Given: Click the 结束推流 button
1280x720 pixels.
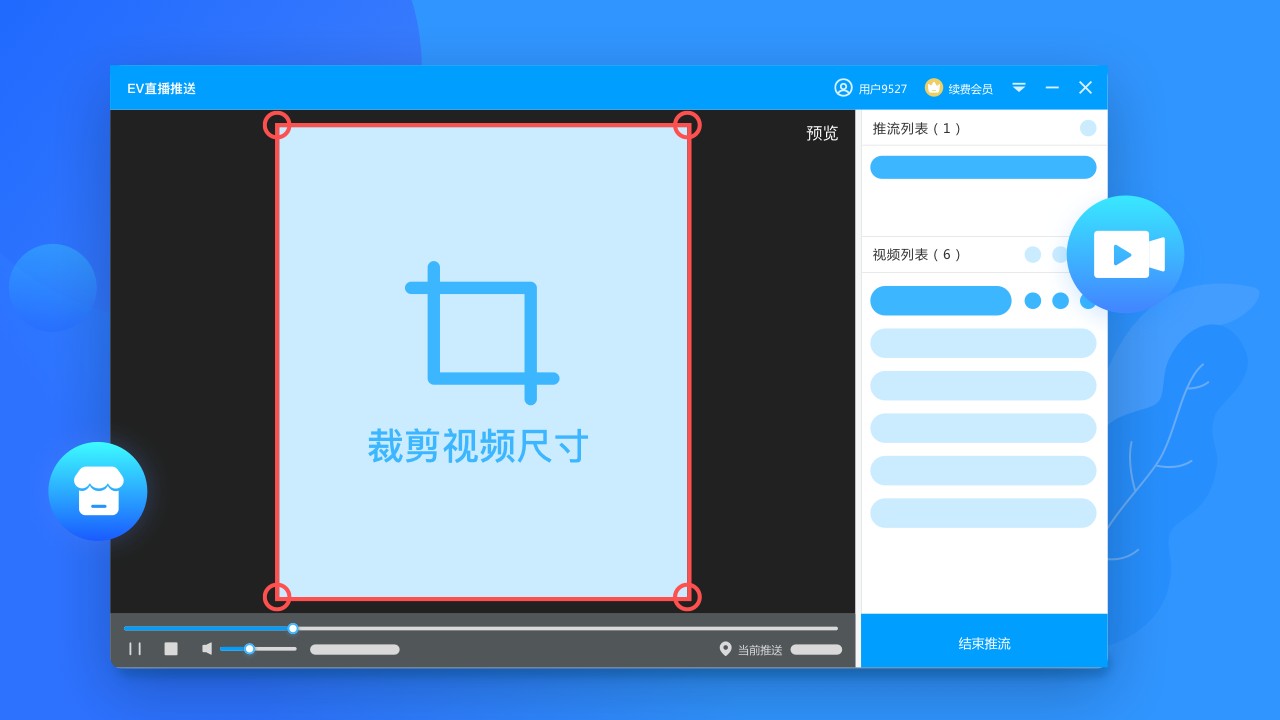Looking at the screenshot, I should coord(984,643).
